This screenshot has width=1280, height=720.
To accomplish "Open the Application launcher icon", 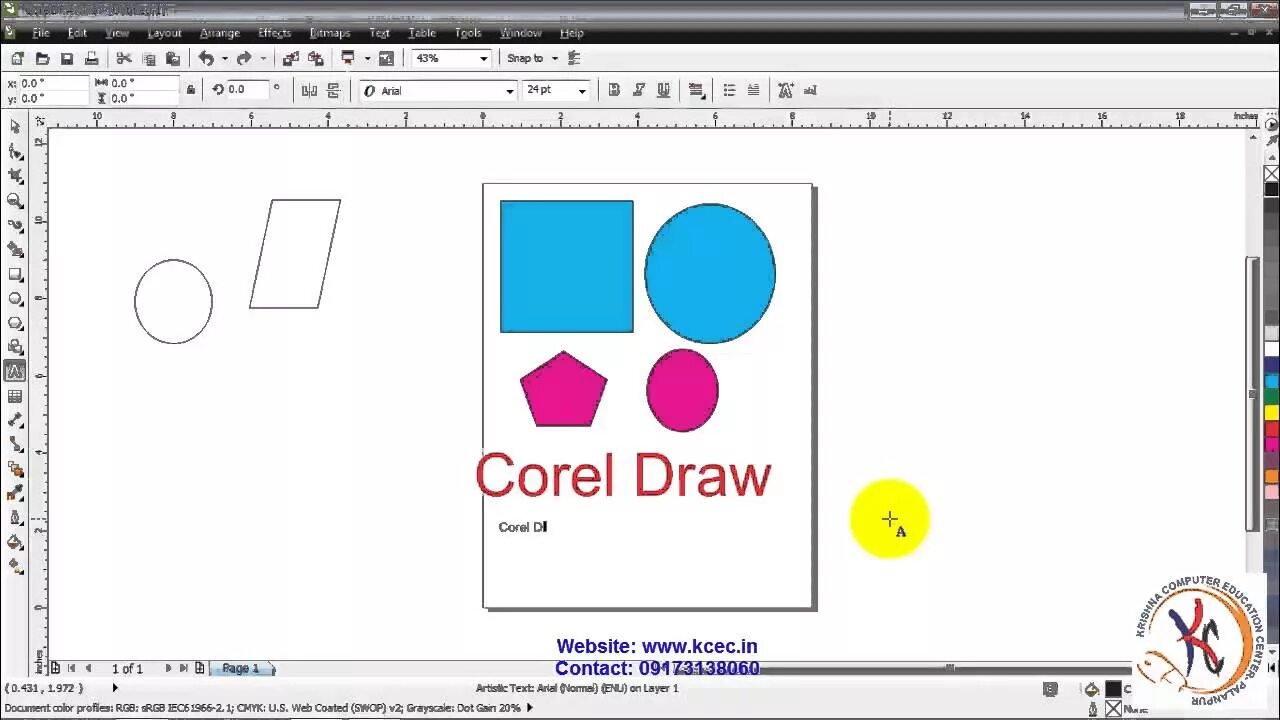I will coord(348,59).
